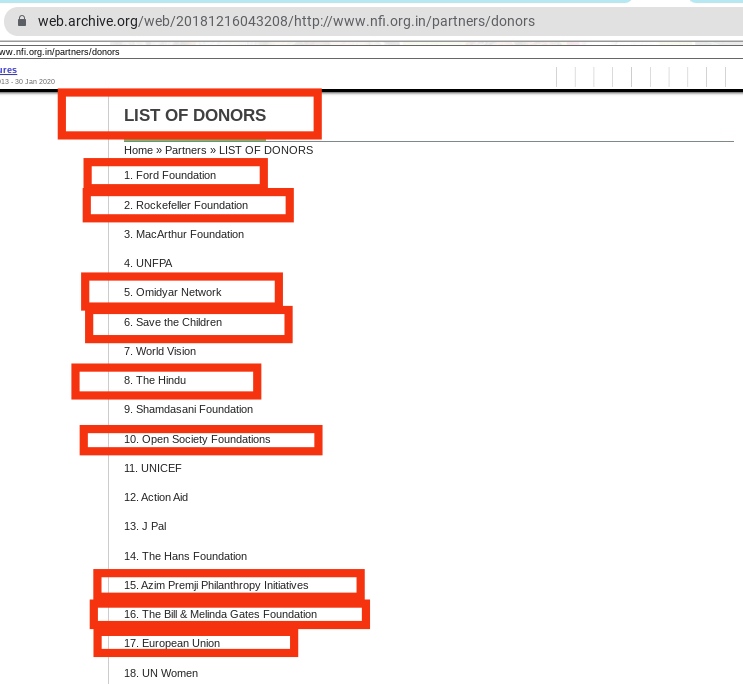The image size is (743, 684).
Task: Select the entry 11. UNICEF
Action: coord(153,468)
